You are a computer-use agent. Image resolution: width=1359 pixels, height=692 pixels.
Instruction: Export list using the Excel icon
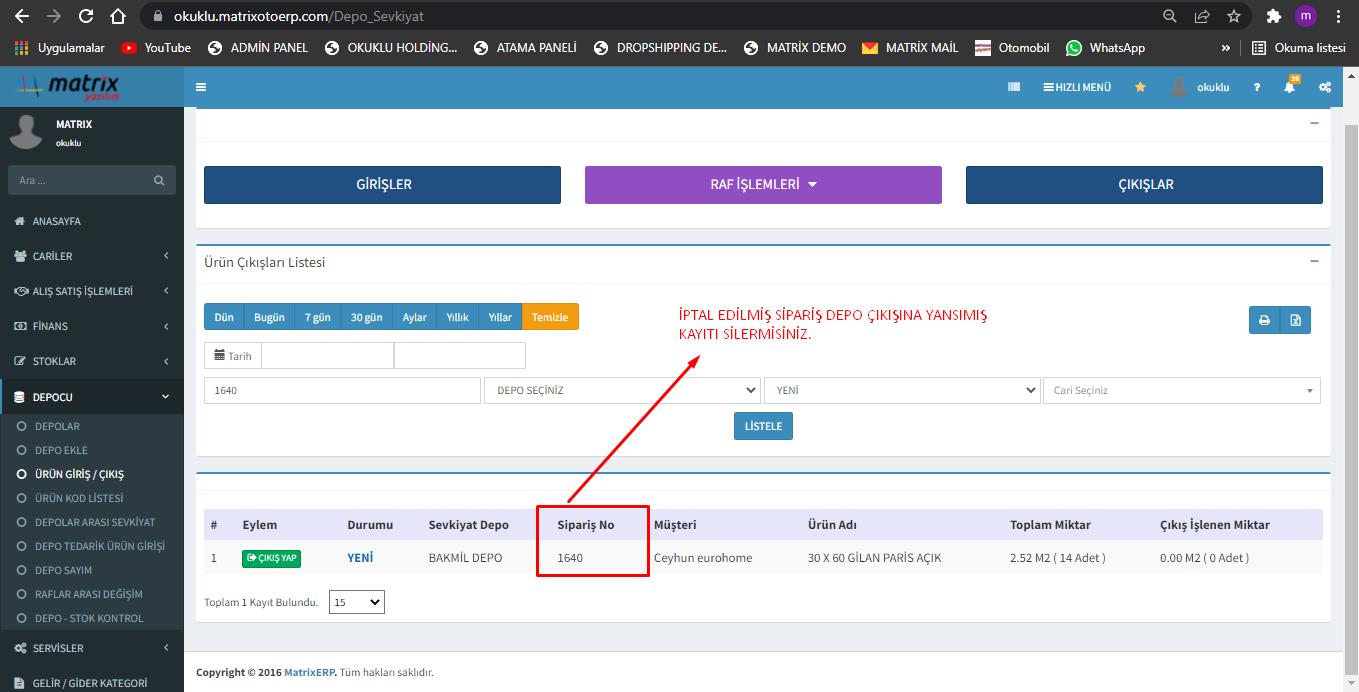pyautogui.click(x=1295, y=320)
